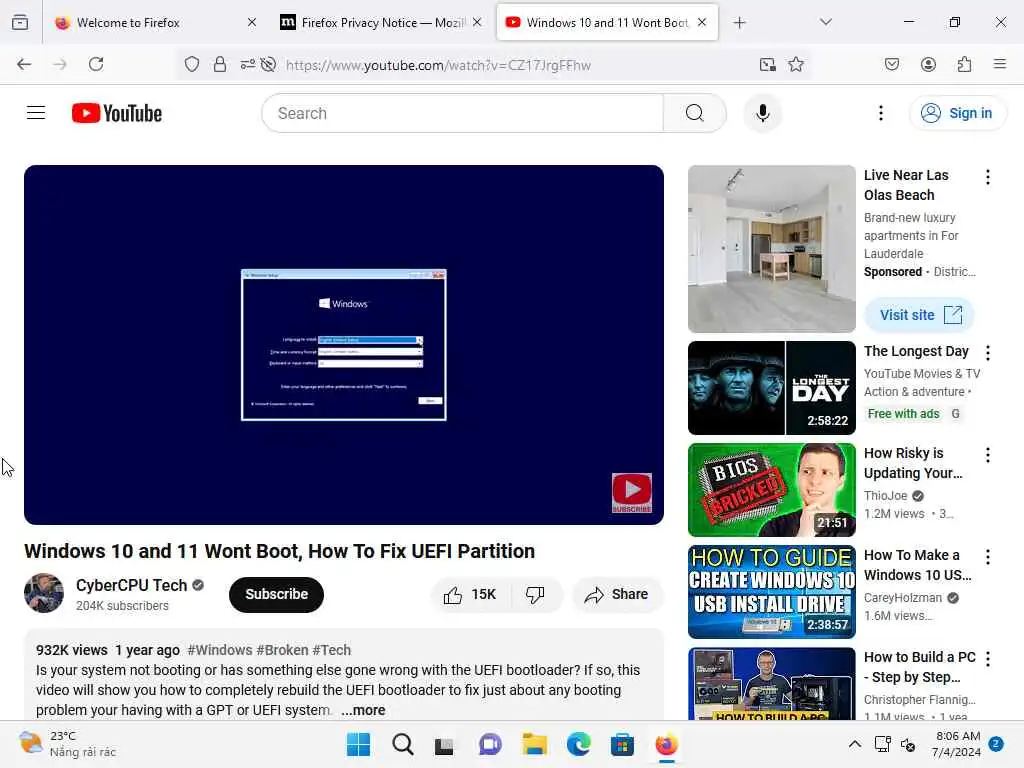
Task: Follow the #Broken hashtag link
Action: pyautogui.click(x=282, y=650)
